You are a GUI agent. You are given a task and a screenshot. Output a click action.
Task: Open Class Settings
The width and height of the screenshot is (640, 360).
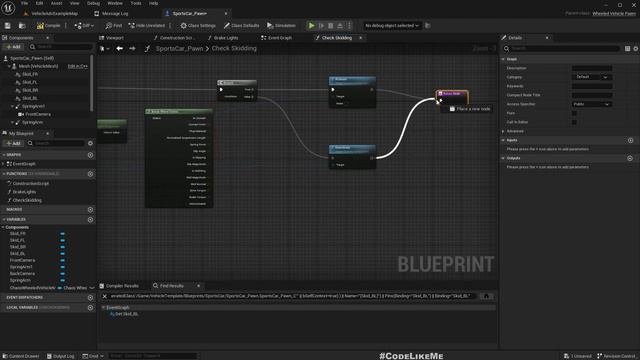pos(198,26)
